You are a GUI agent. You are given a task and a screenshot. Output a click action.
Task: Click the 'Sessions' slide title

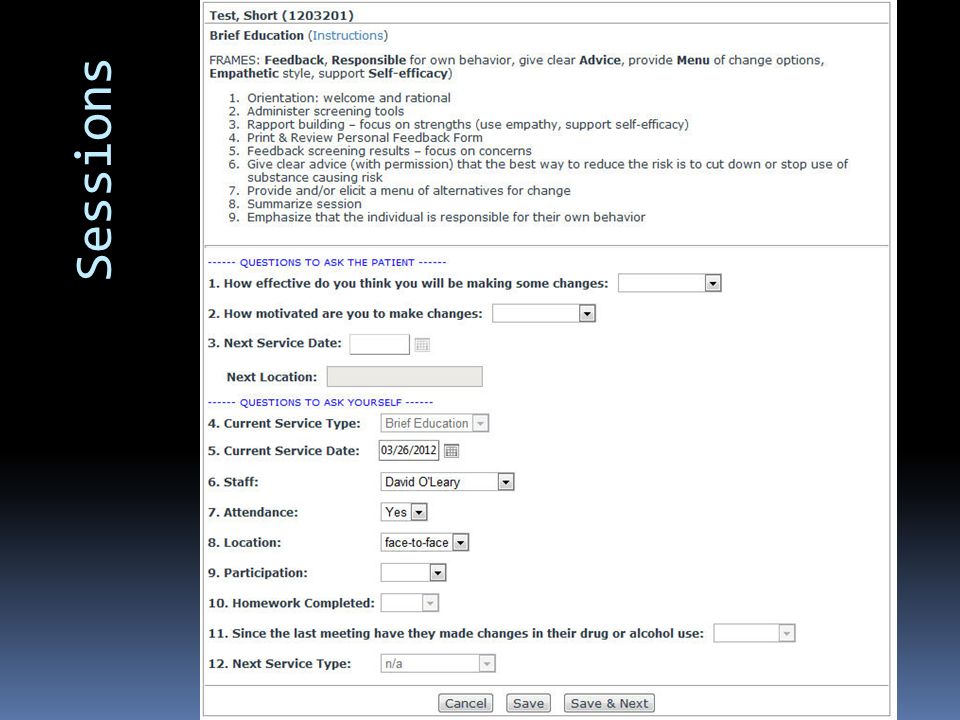(x=94, y=170)
